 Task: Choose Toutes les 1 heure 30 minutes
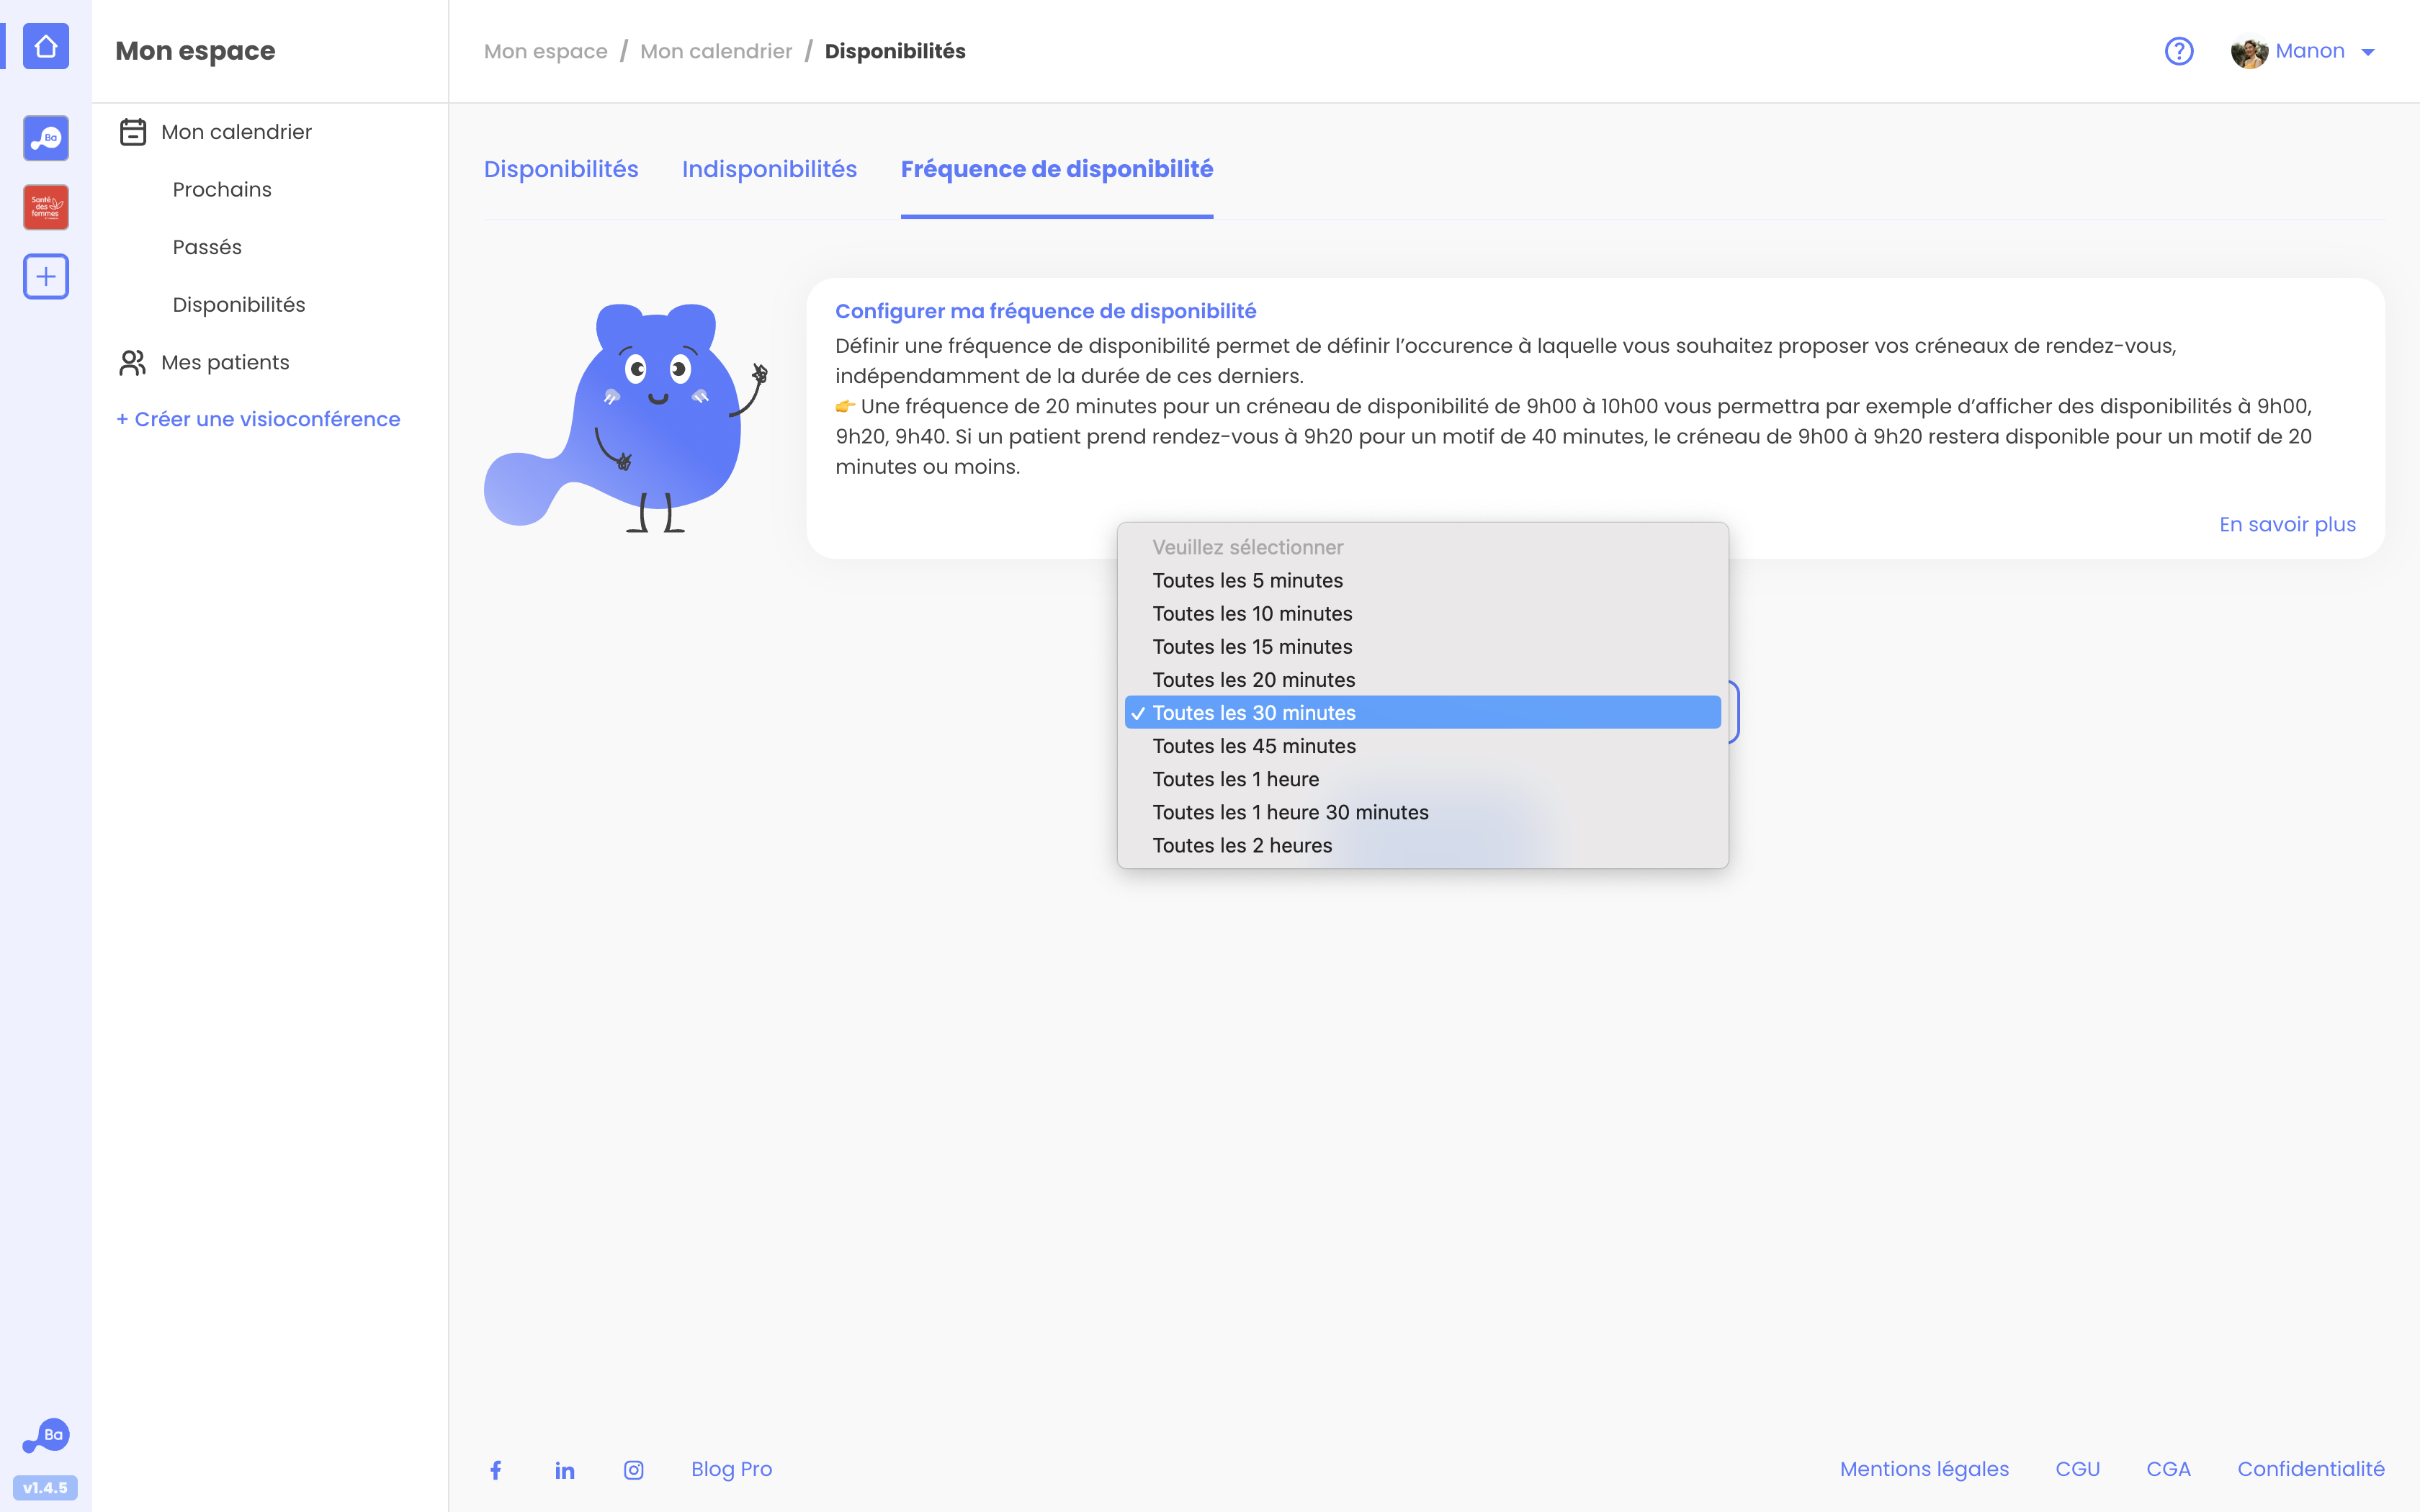[x=1423, y=812]
